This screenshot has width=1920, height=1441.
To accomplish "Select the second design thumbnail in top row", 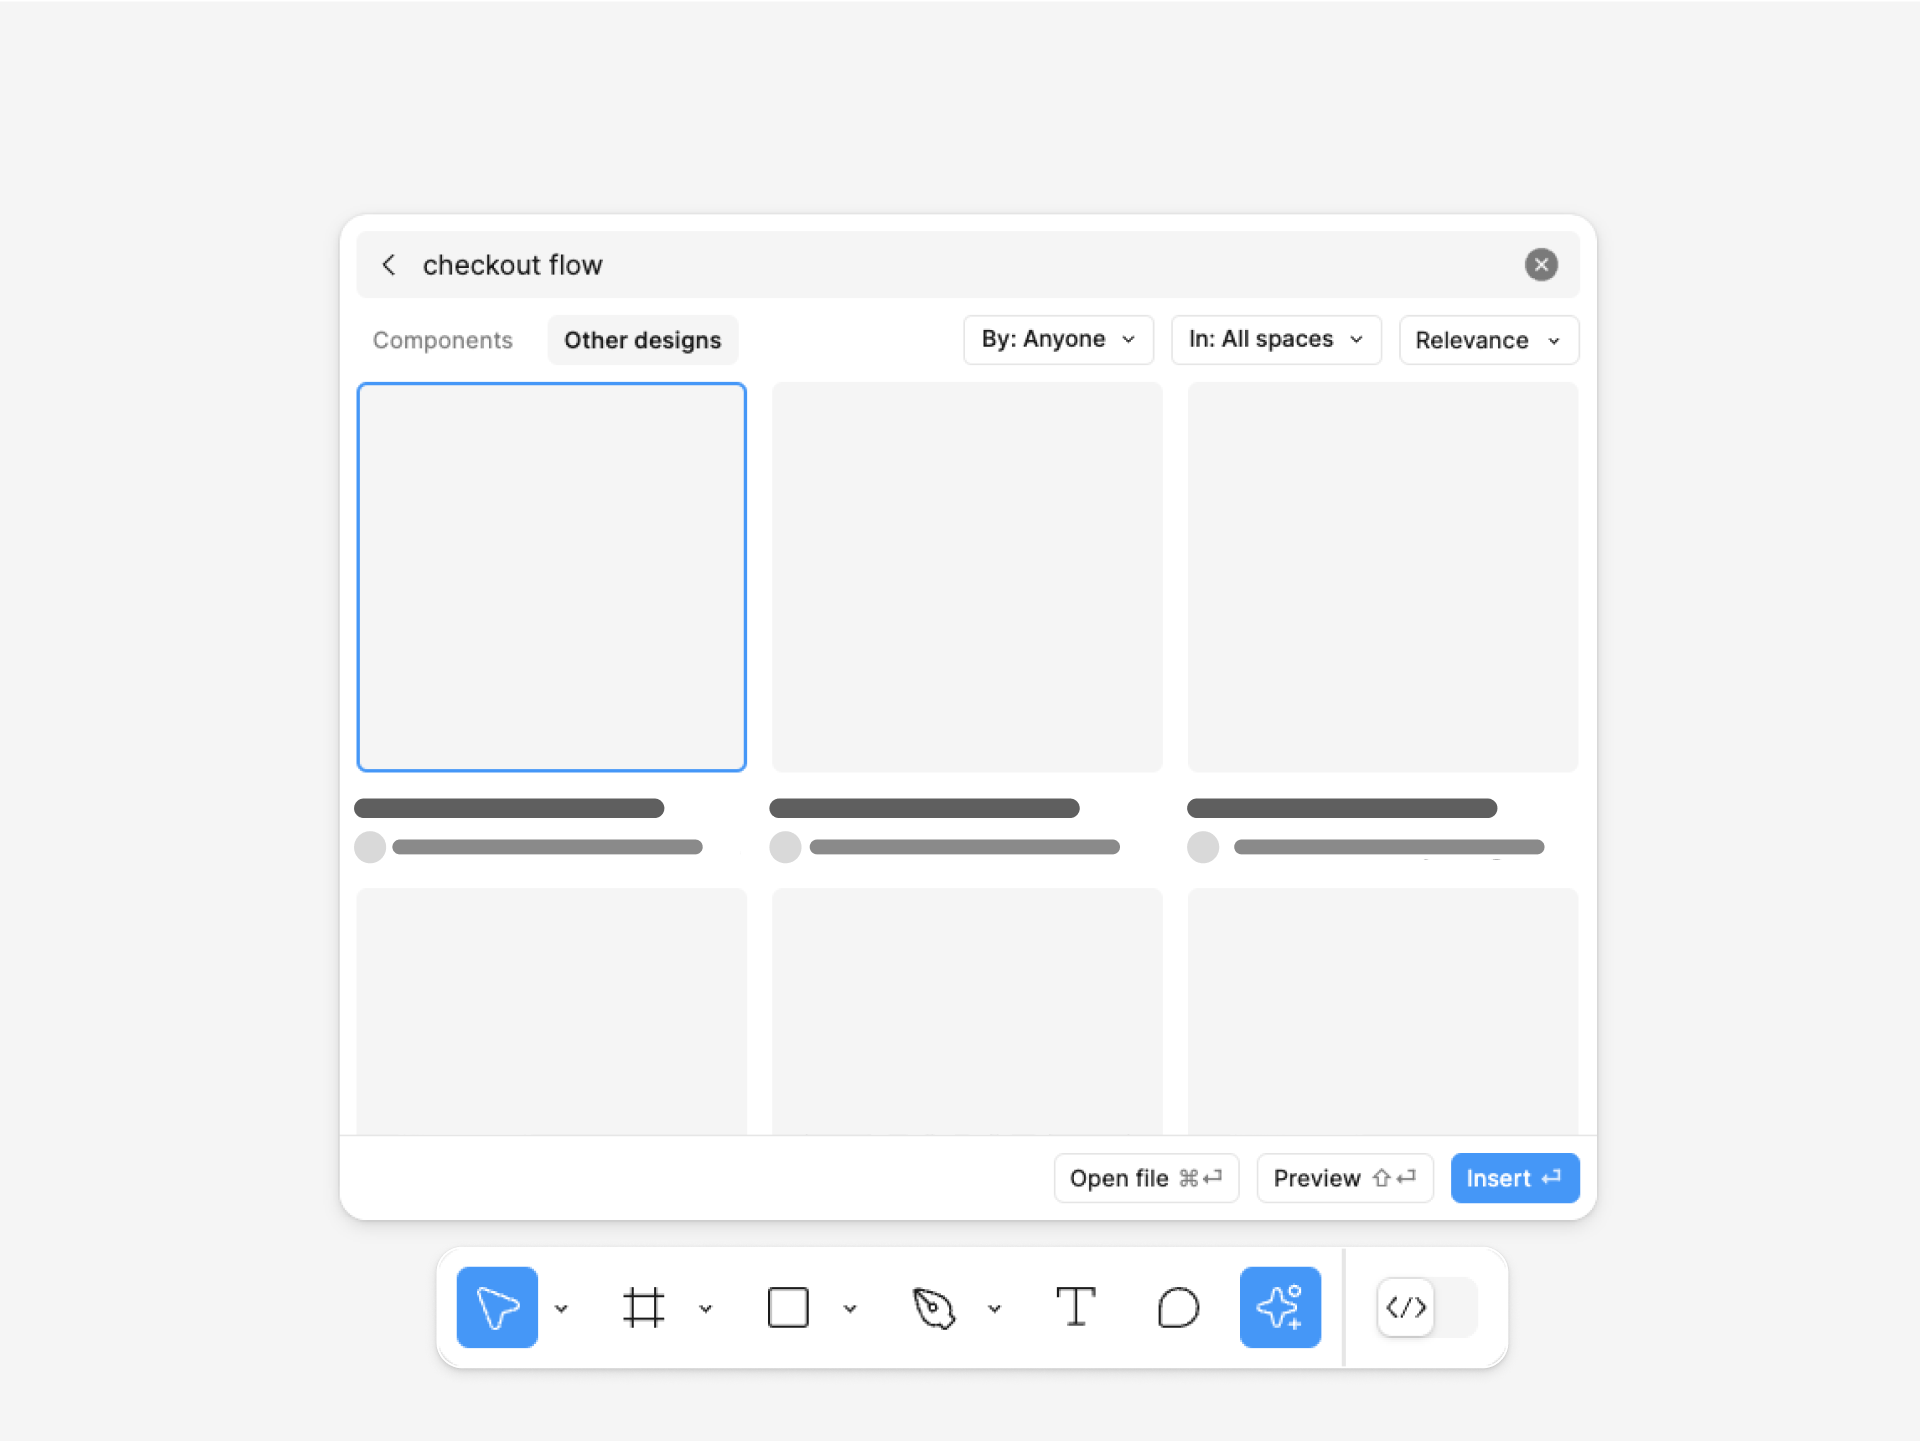I will click(967, 577).
